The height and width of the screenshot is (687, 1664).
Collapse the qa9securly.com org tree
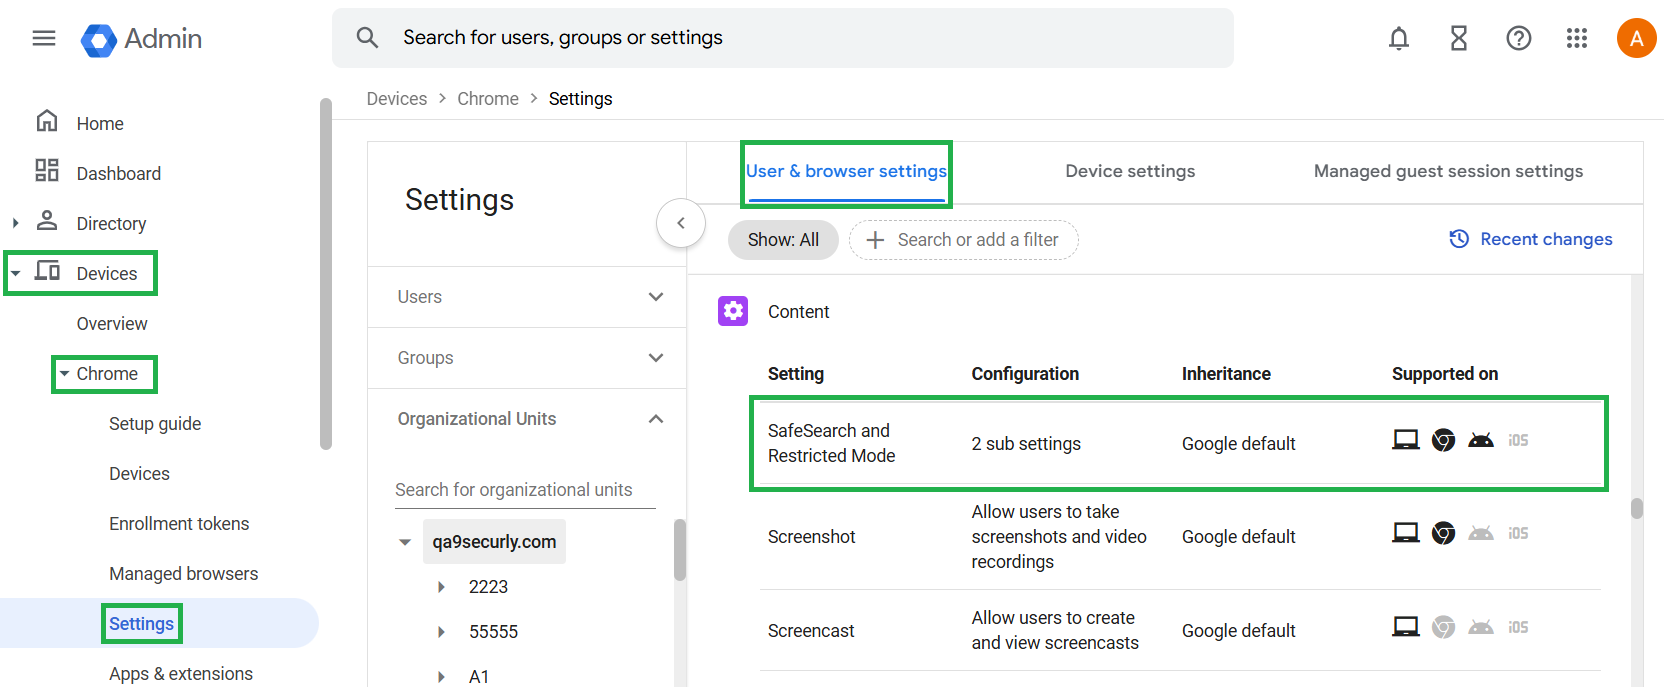(405, 542)
